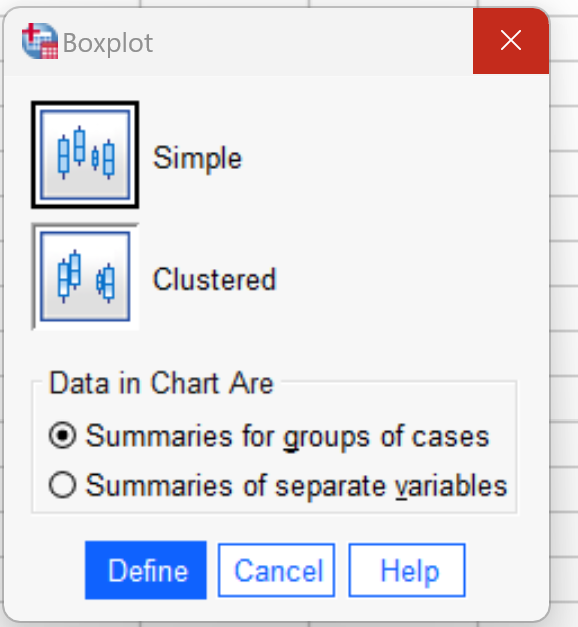
Task: Click the Boxplot title text
Action: (108, 42)
